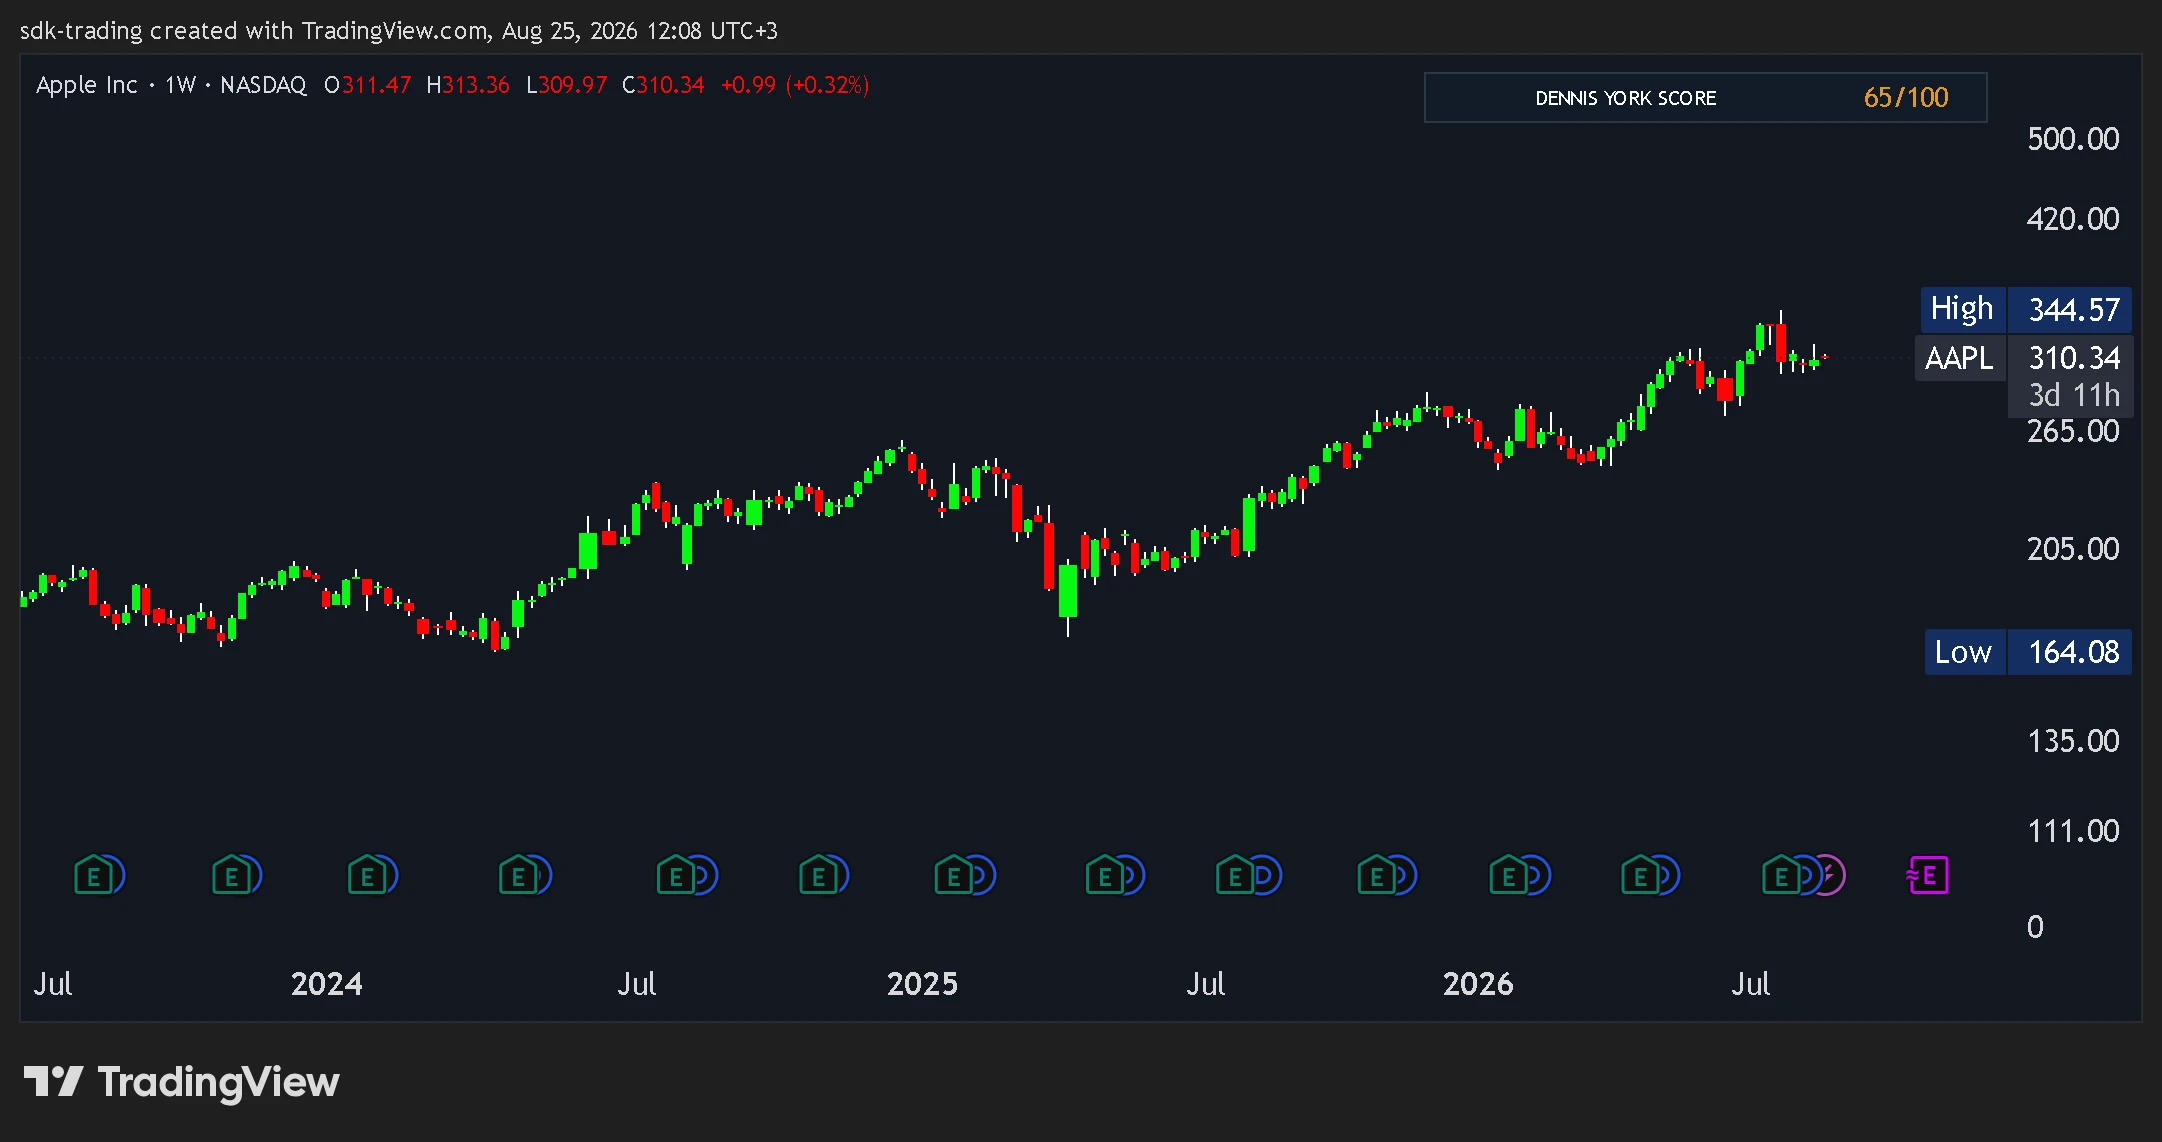Click the change value +0.99 (+0.32%)
The width and height of the screenshot is (2162, 1142).
pyautogui.click(x=795, y=85)
